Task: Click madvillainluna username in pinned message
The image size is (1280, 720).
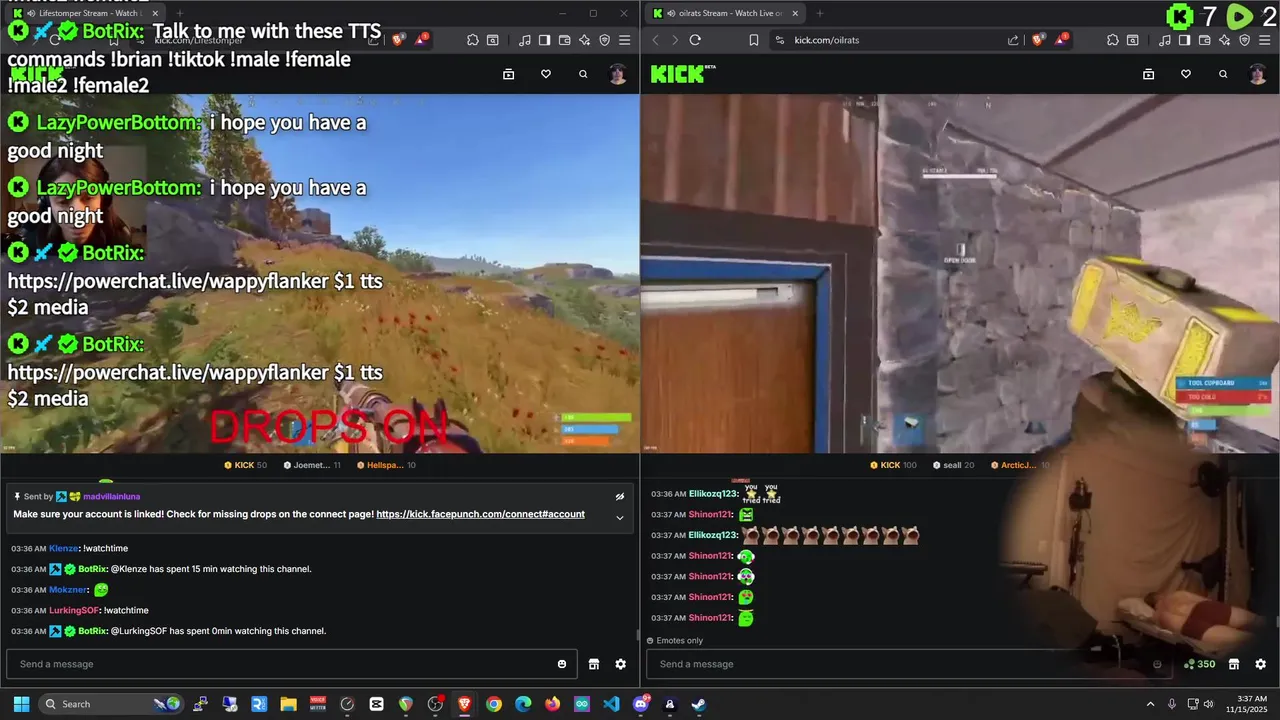Action: (112, 496)
